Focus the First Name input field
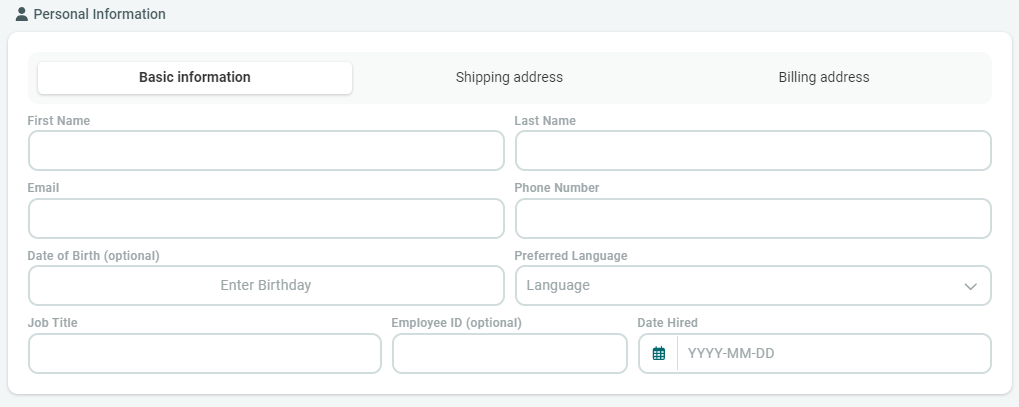 pyautogui.click(x=266, y=151)
